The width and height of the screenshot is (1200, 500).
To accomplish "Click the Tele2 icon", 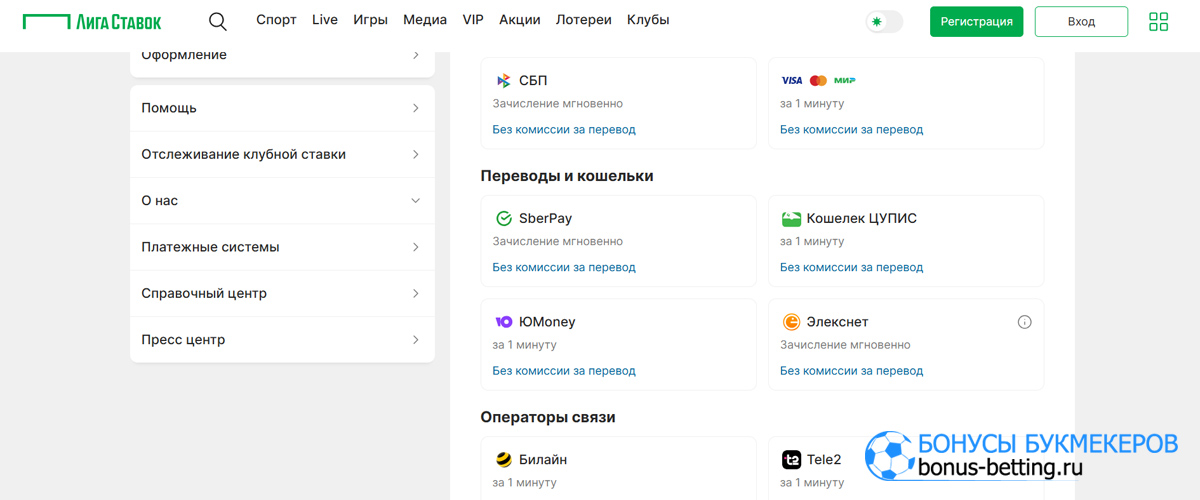I will (x=791, y=460).
